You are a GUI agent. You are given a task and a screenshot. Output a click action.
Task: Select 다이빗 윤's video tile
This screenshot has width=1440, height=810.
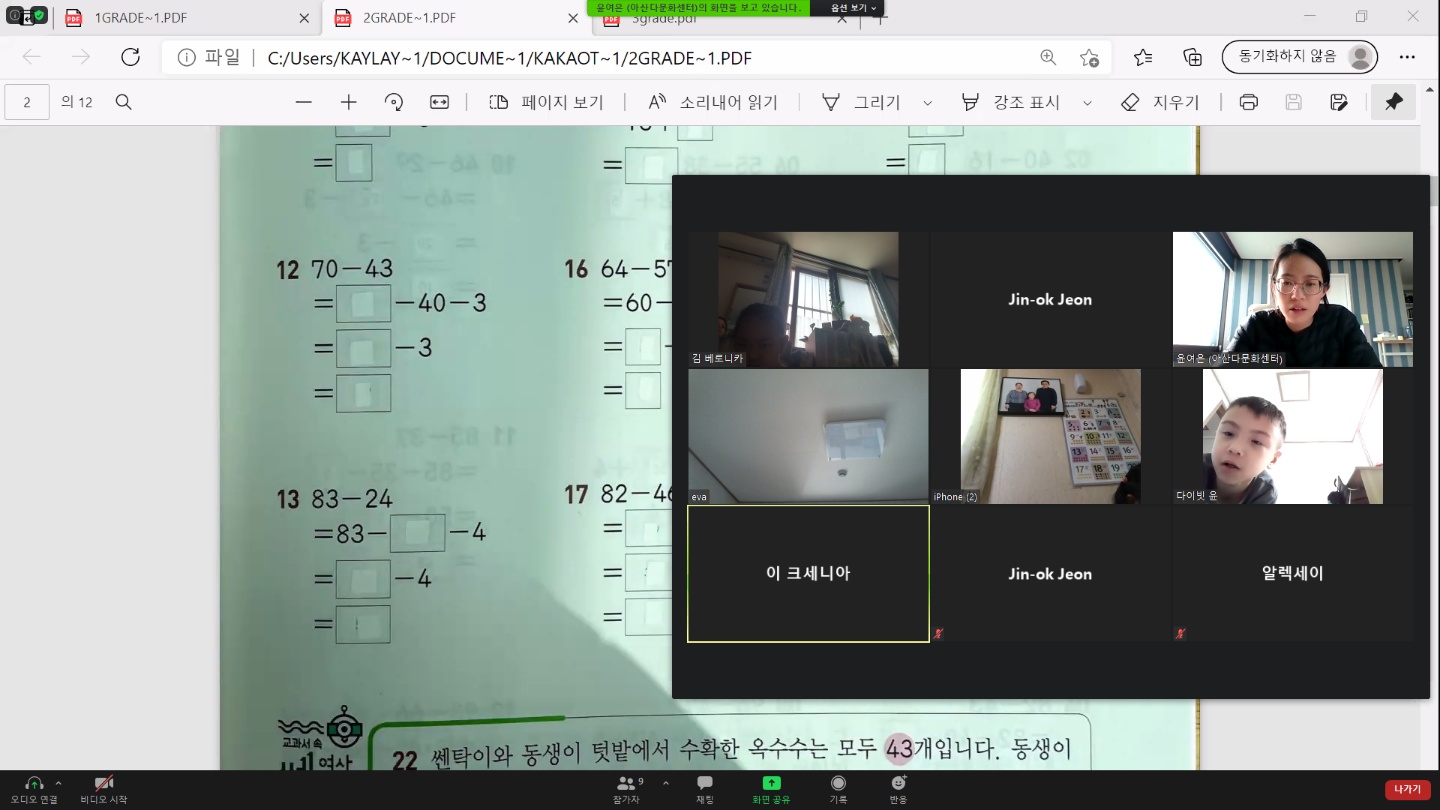1292,436
